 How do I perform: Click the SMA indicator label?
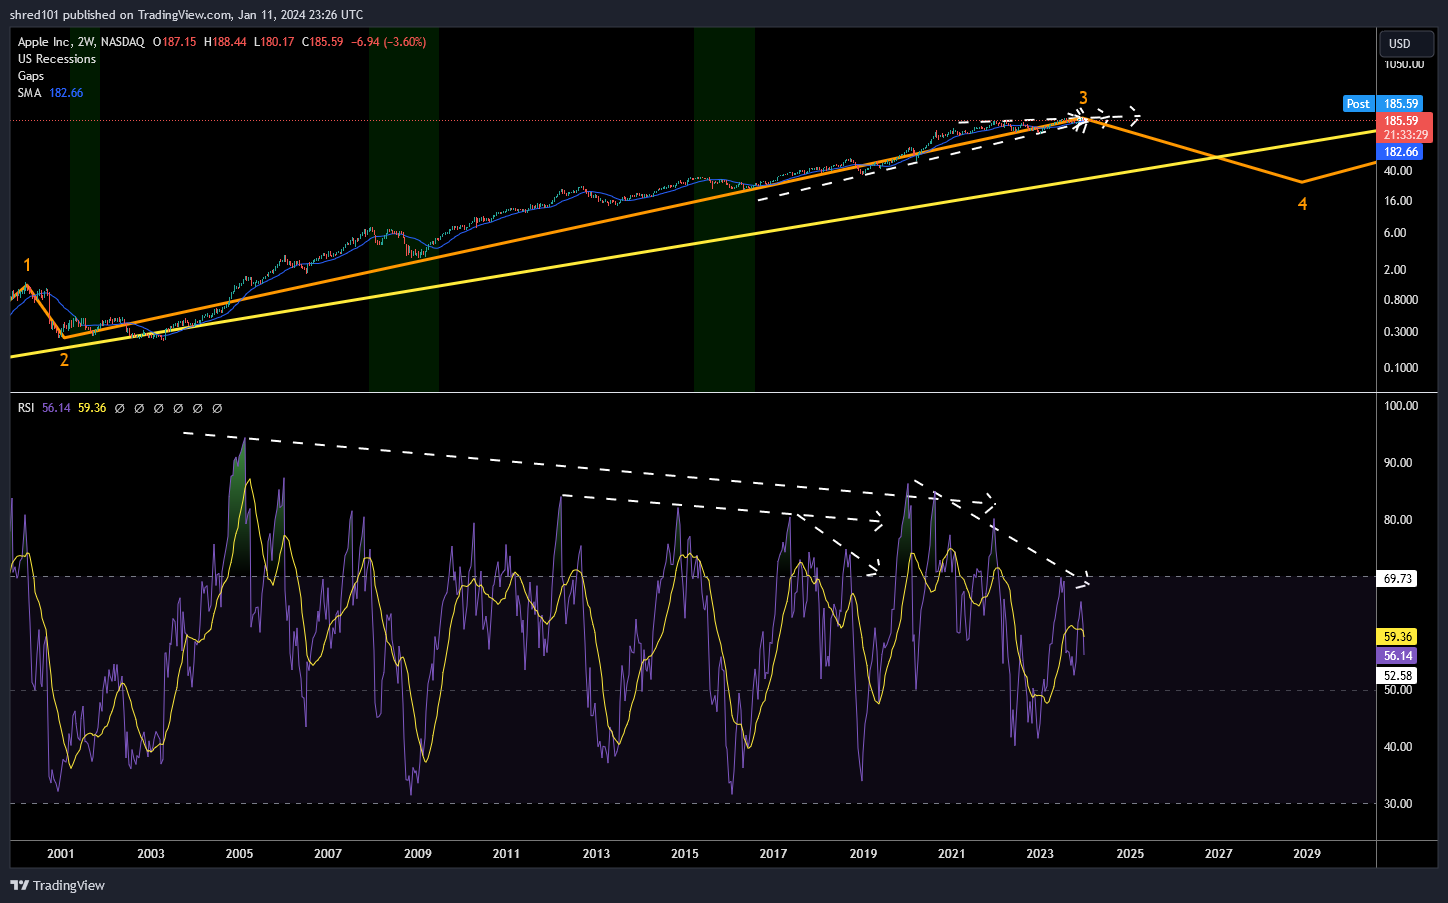coord(29,93)
